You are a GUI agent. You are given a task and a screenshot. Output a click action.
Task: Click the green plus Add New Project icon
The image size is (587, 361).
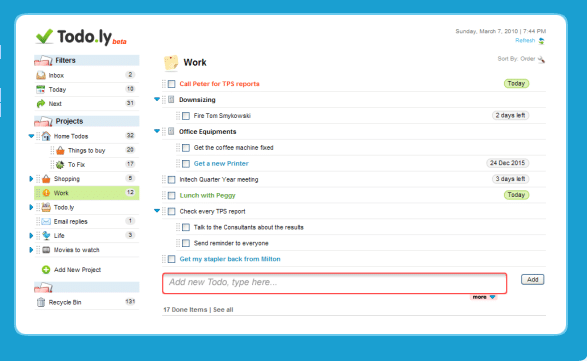coord(46,270)
